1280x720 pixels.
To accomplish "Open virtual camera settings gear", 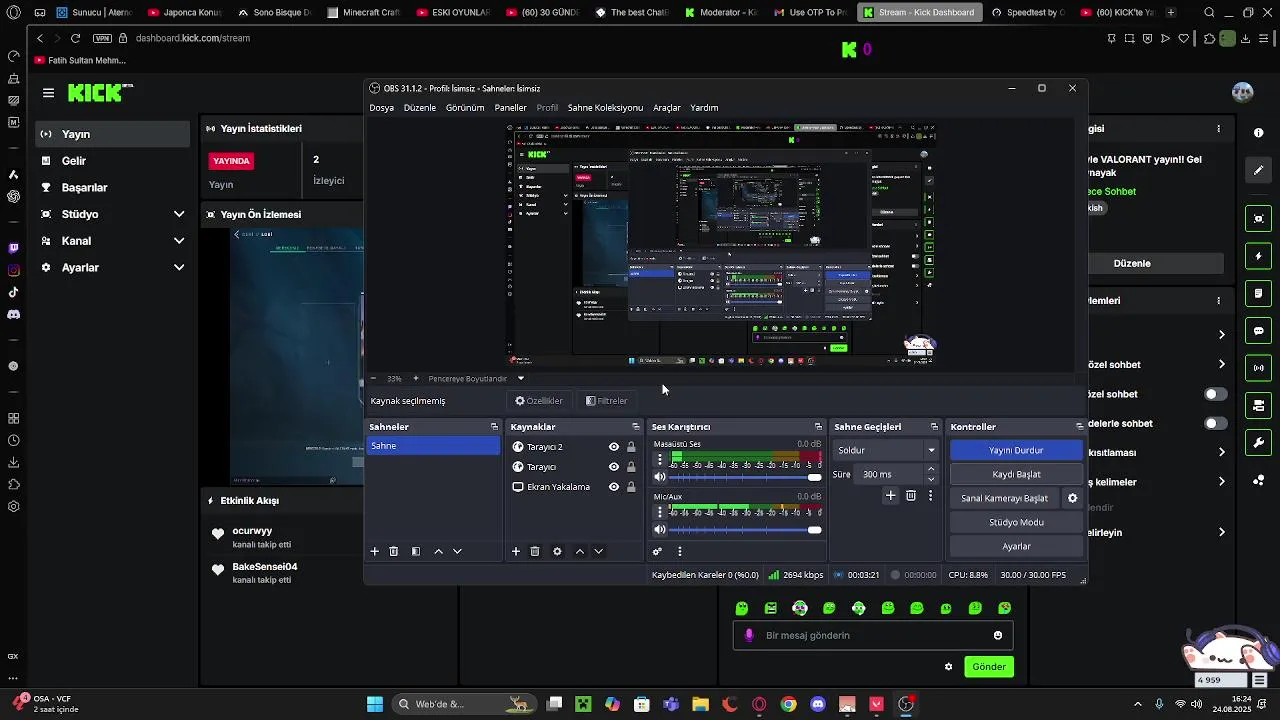I will click(x=1072, y=498).
